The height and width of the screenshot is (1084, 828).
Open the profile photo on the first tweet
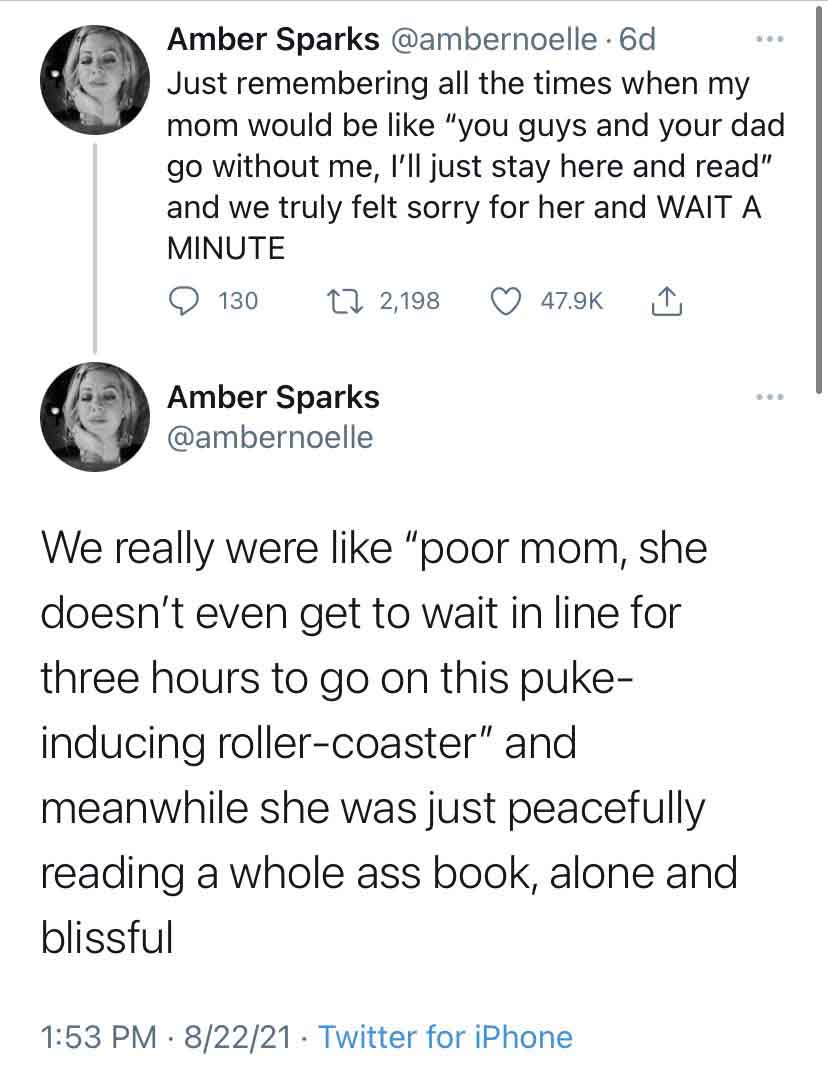click(95, 80)
